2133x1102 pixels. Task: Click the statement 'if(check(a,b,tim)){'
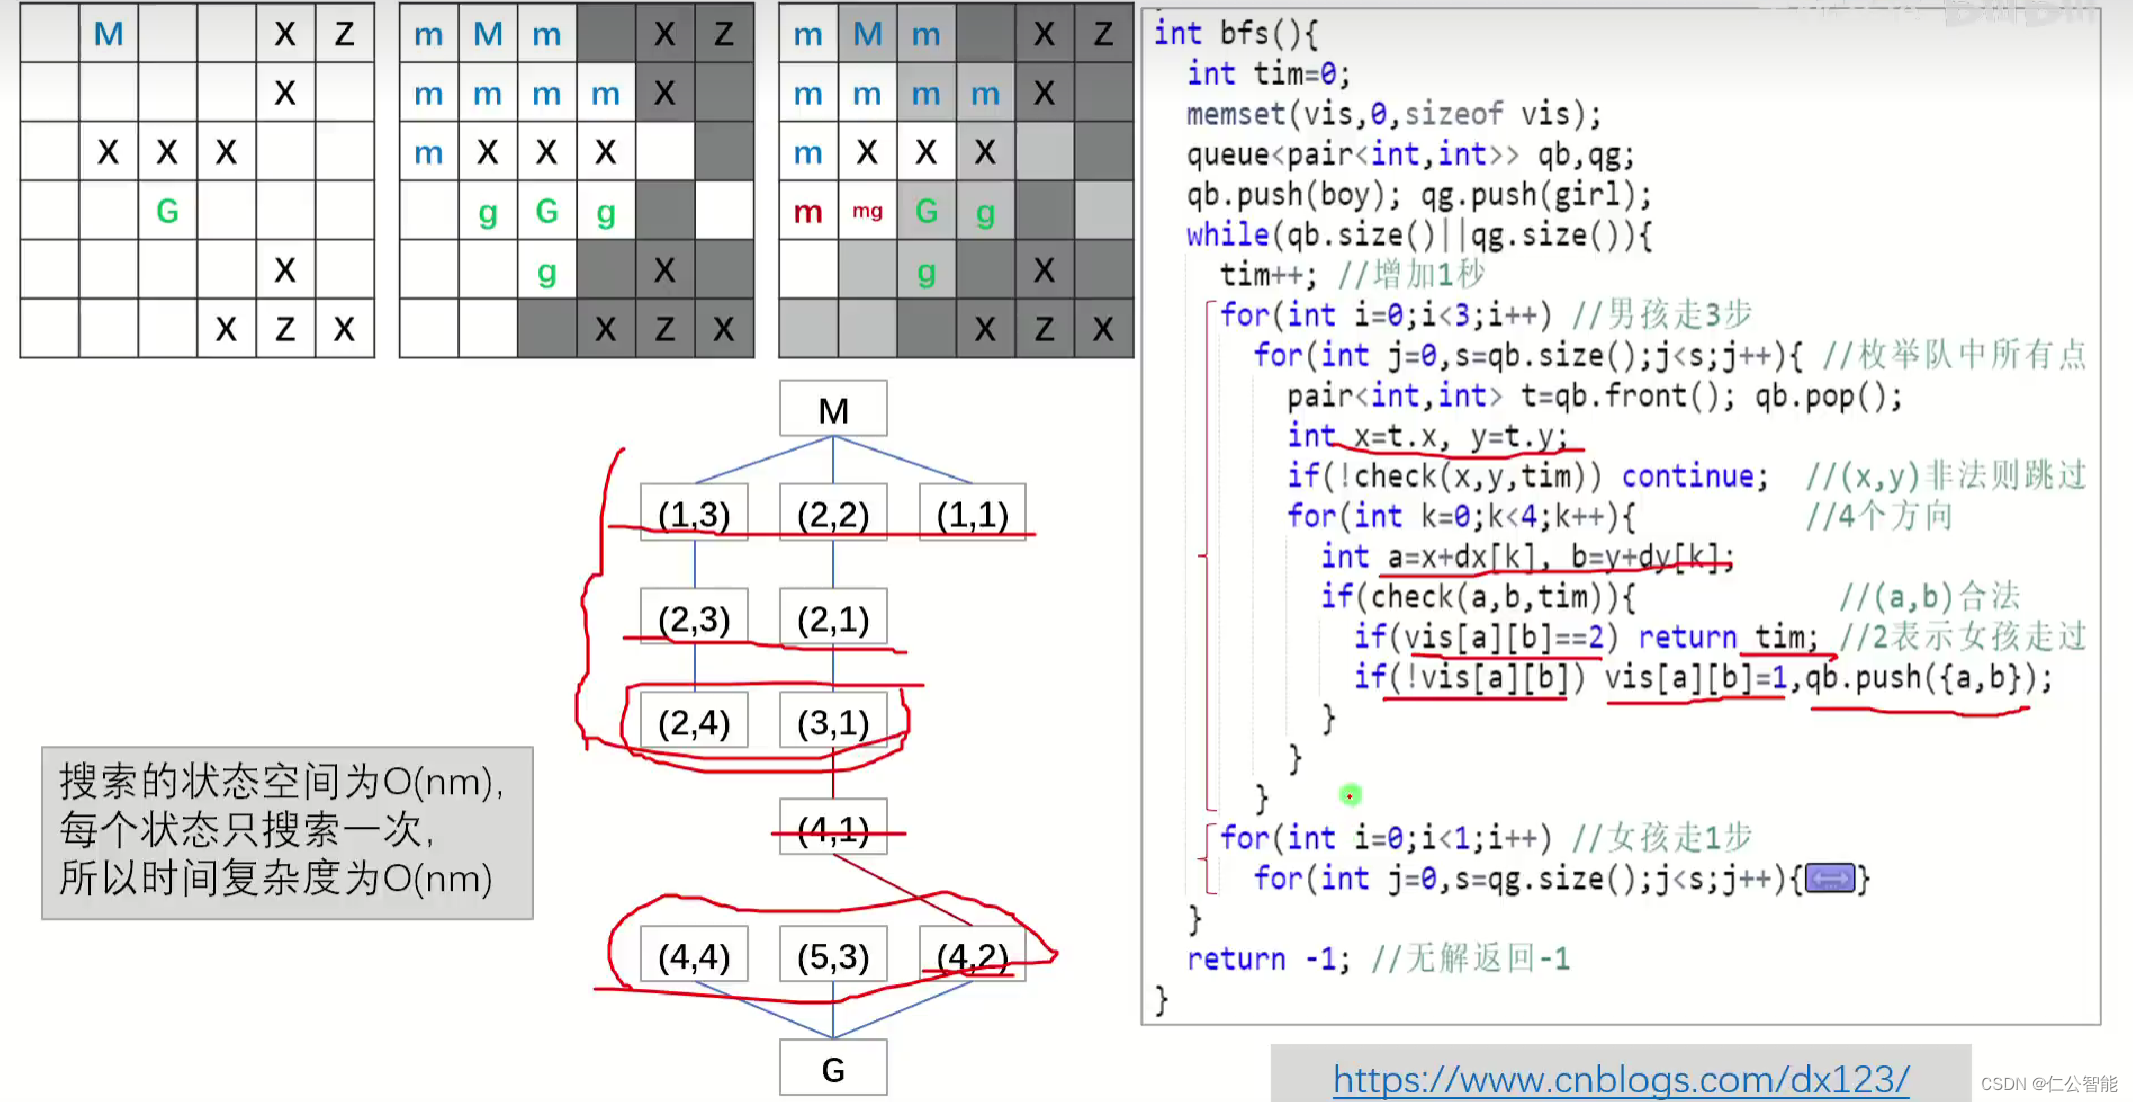(x=1478, y=597)
